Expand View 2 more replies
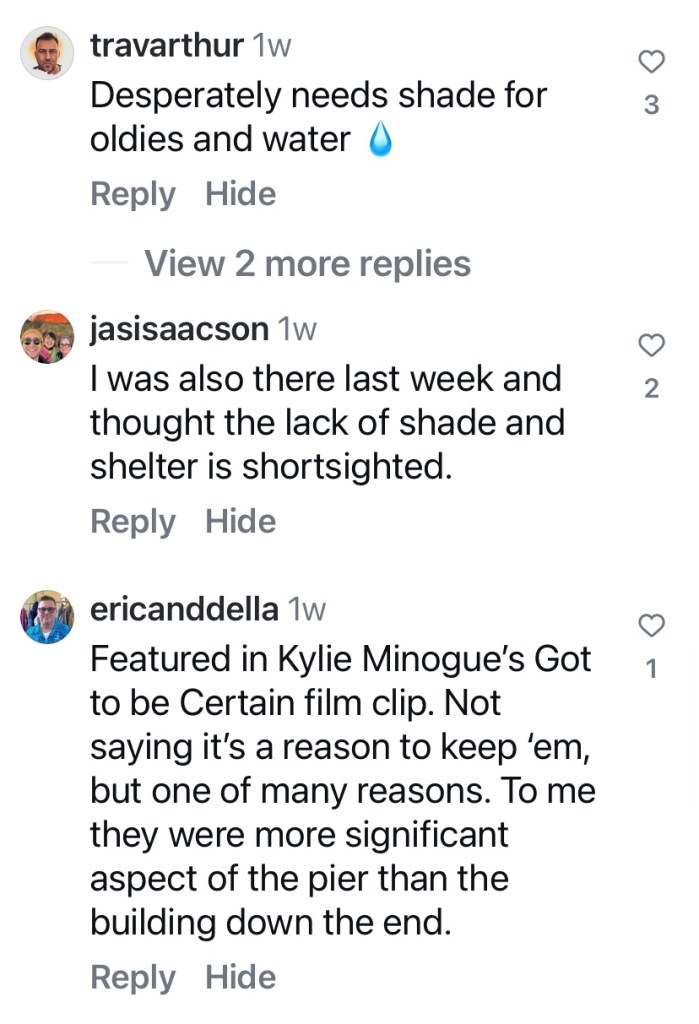Screen dimensions: 699x1024 pyautogui.click(x=307, y=264)
